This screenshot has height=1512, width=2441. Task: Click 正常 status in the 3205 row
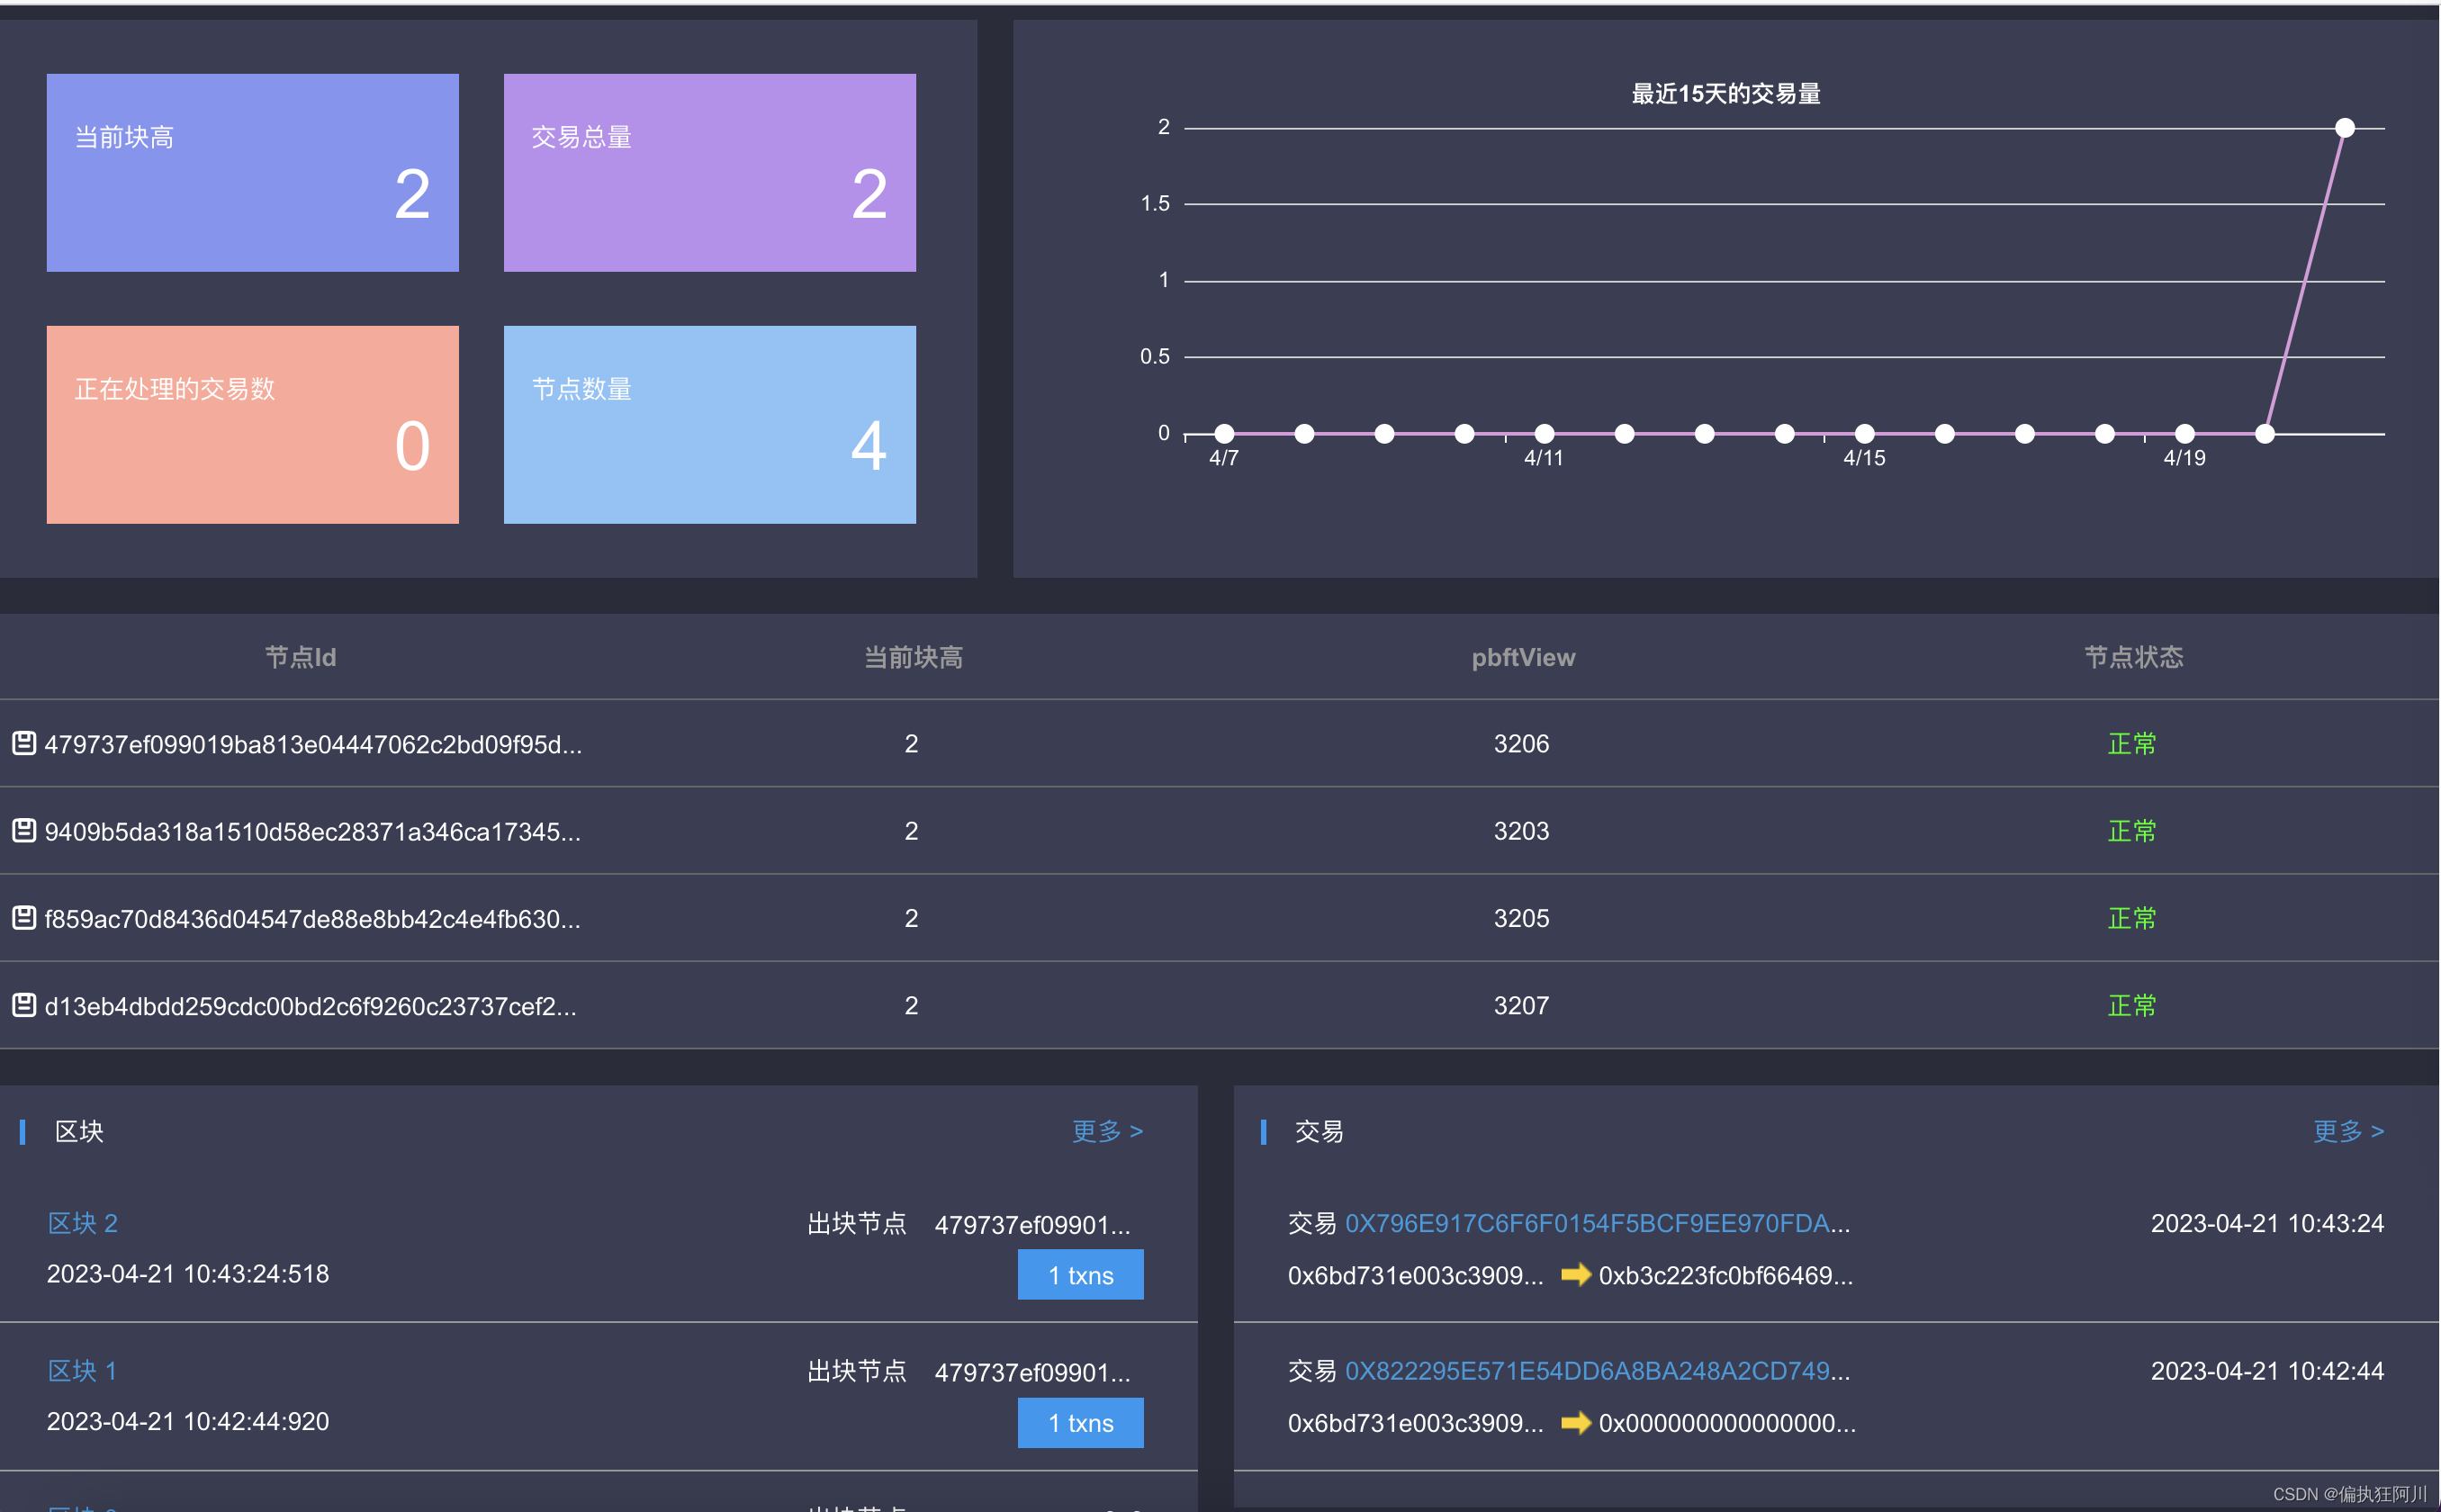point(2131,917)
